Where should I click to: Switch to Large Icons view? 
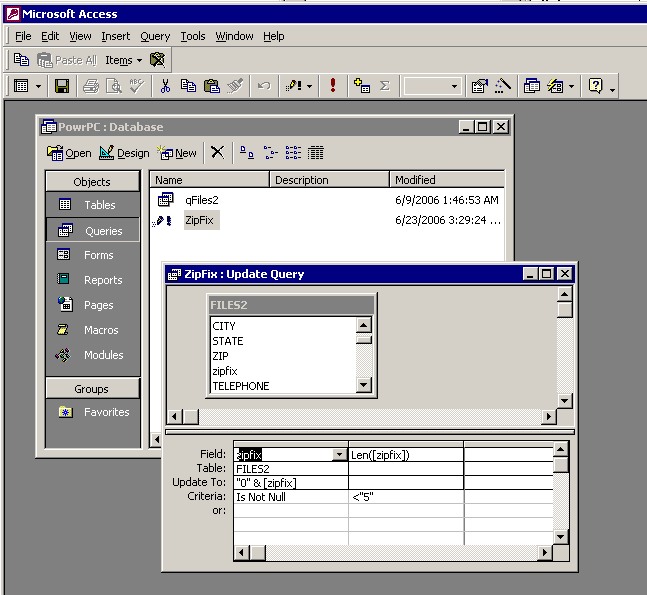pyautogui.click(x=247, y=152)
